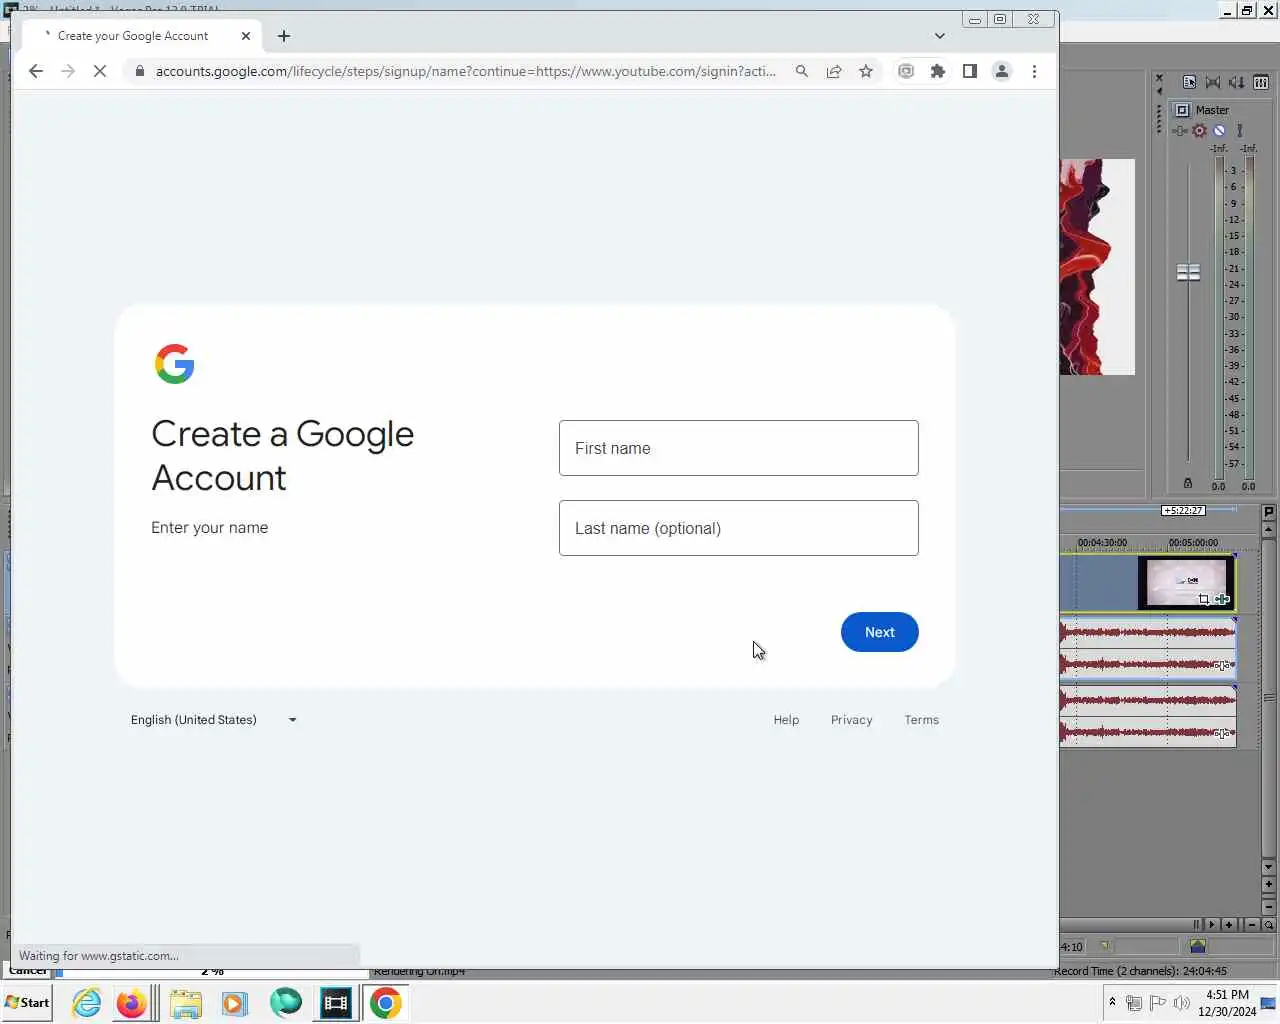
Task: Click the downmix output icon in Vegas mixer
Action: [x=1213, y=83]
